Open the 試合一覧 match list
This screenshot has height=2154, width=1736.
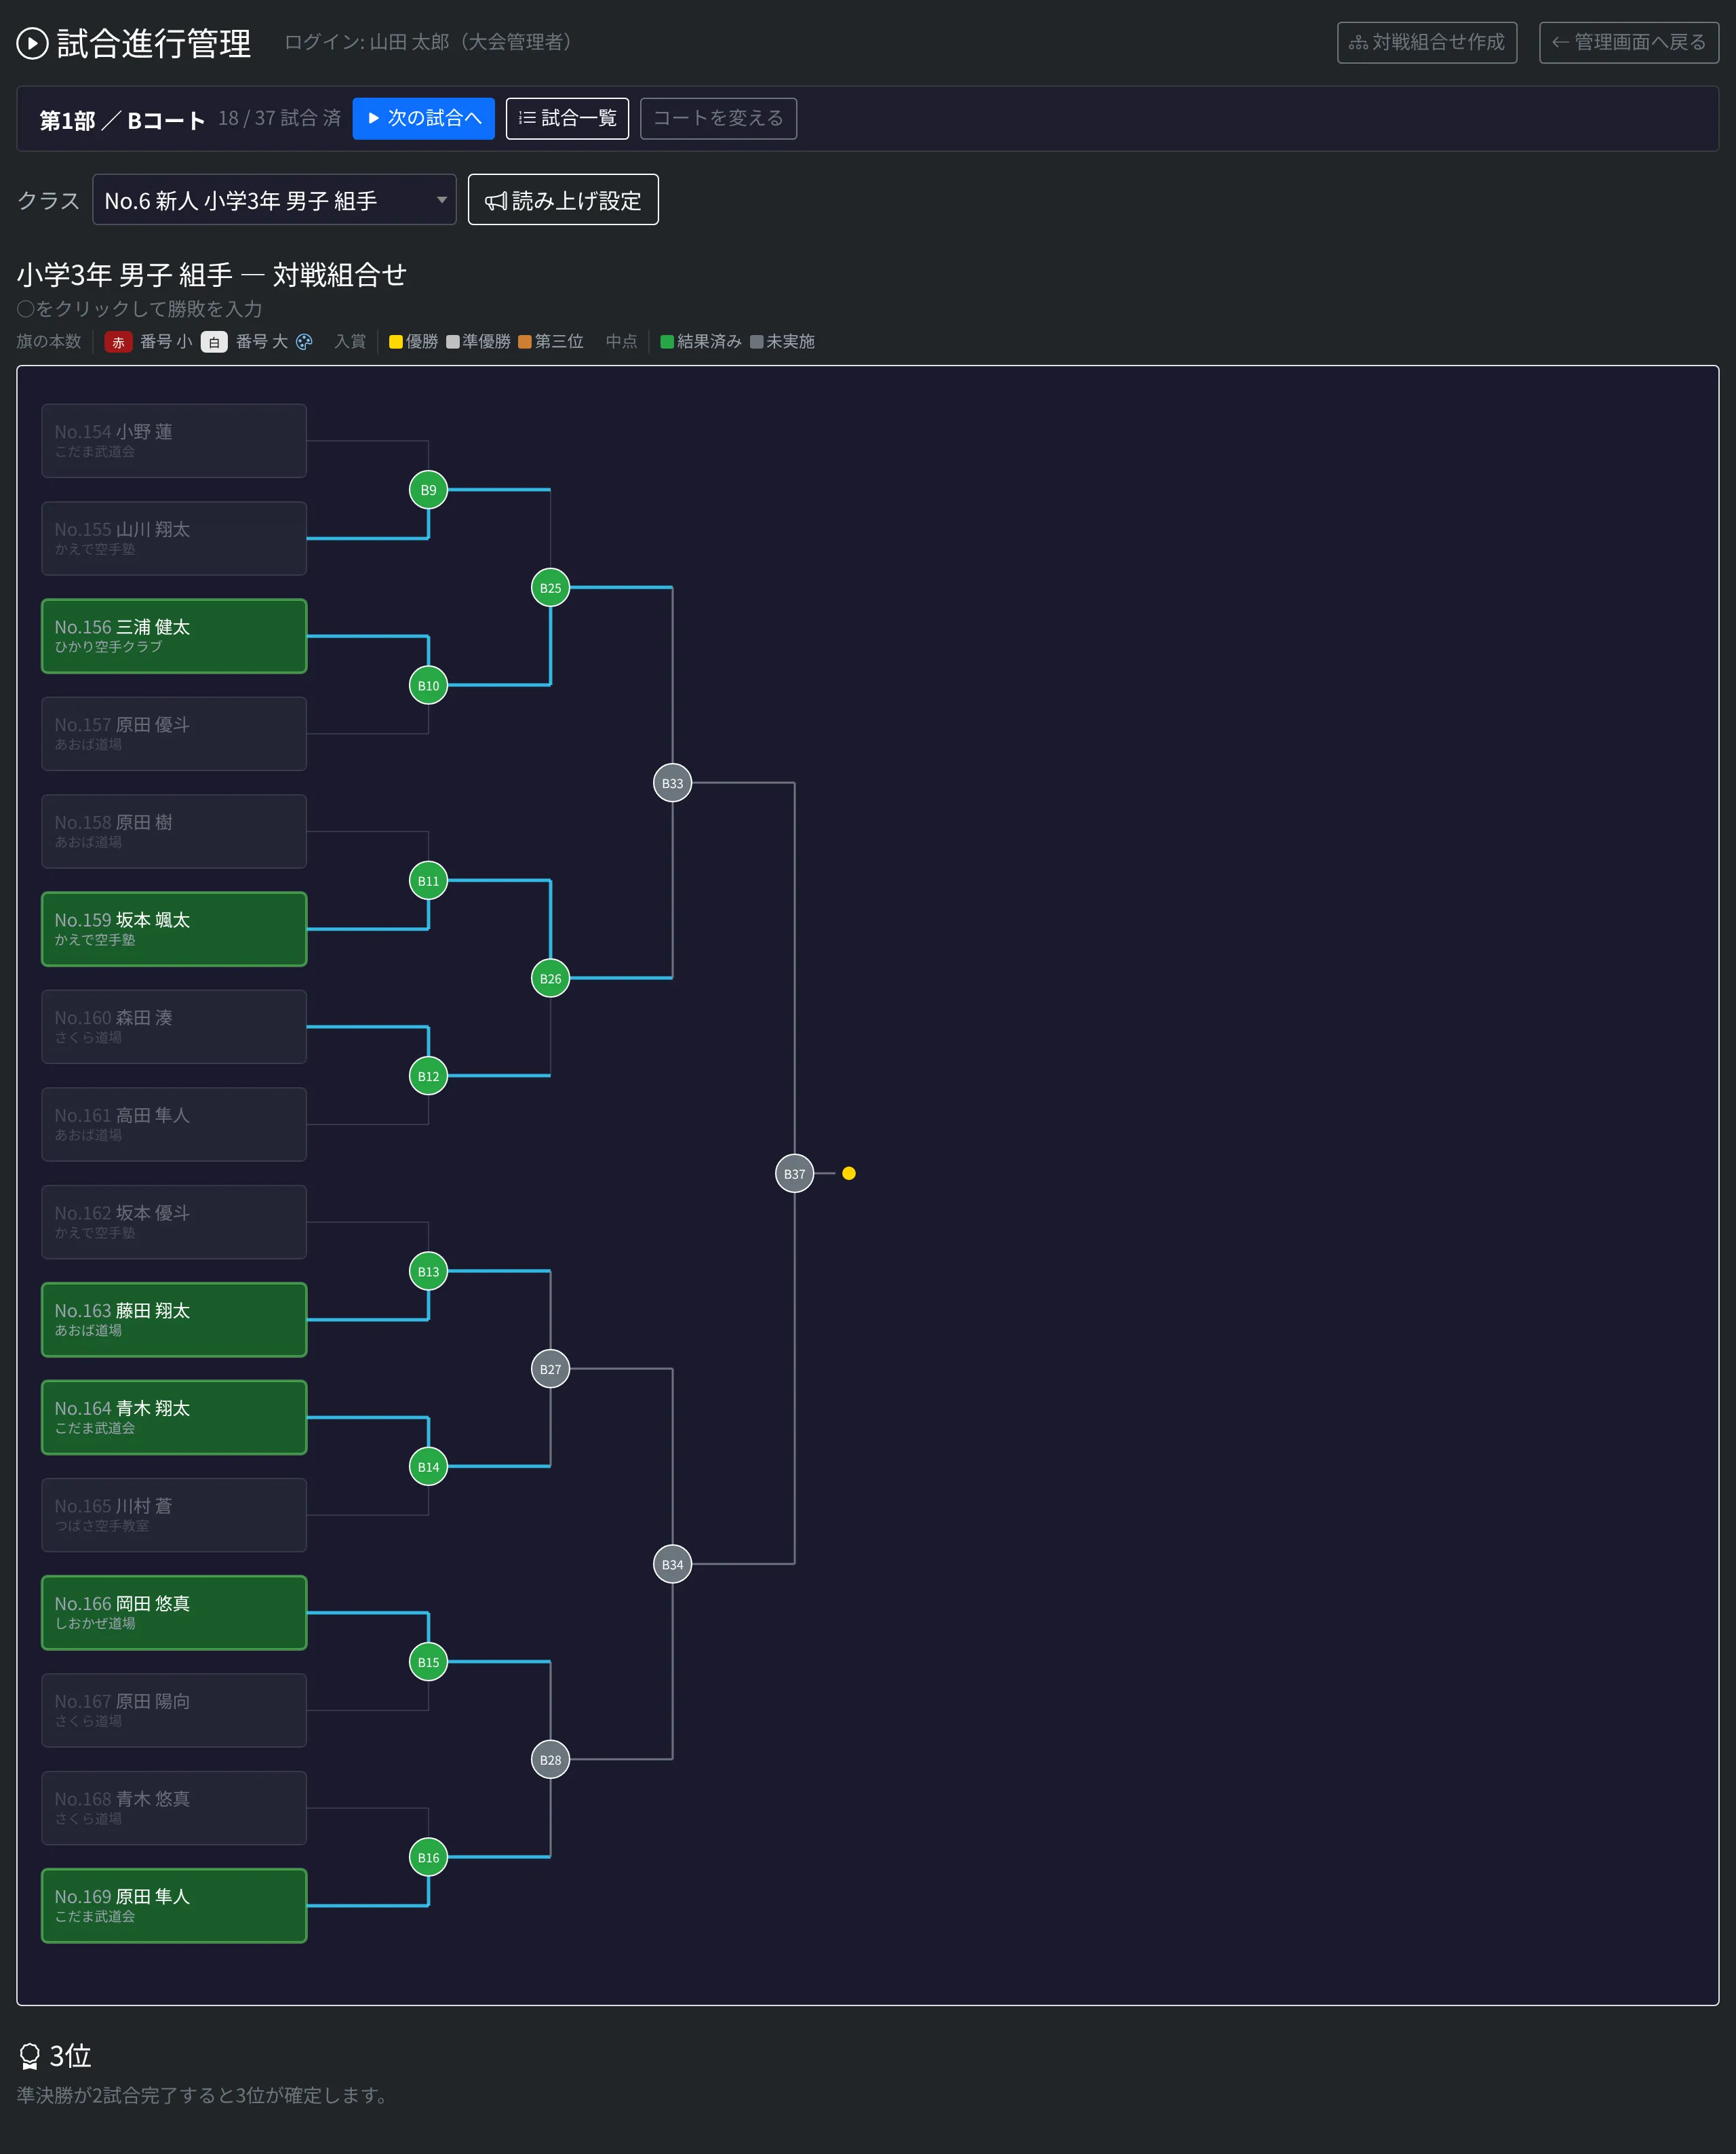[567, 118]
